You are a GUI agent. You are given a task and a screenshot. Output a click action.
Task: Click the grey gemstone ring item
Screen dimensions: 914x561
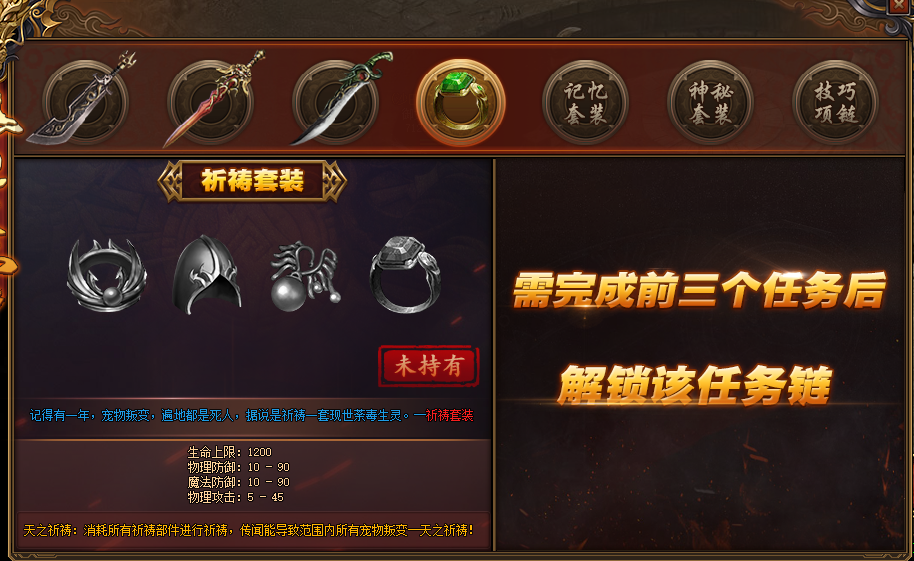click(x=405, y=274)
